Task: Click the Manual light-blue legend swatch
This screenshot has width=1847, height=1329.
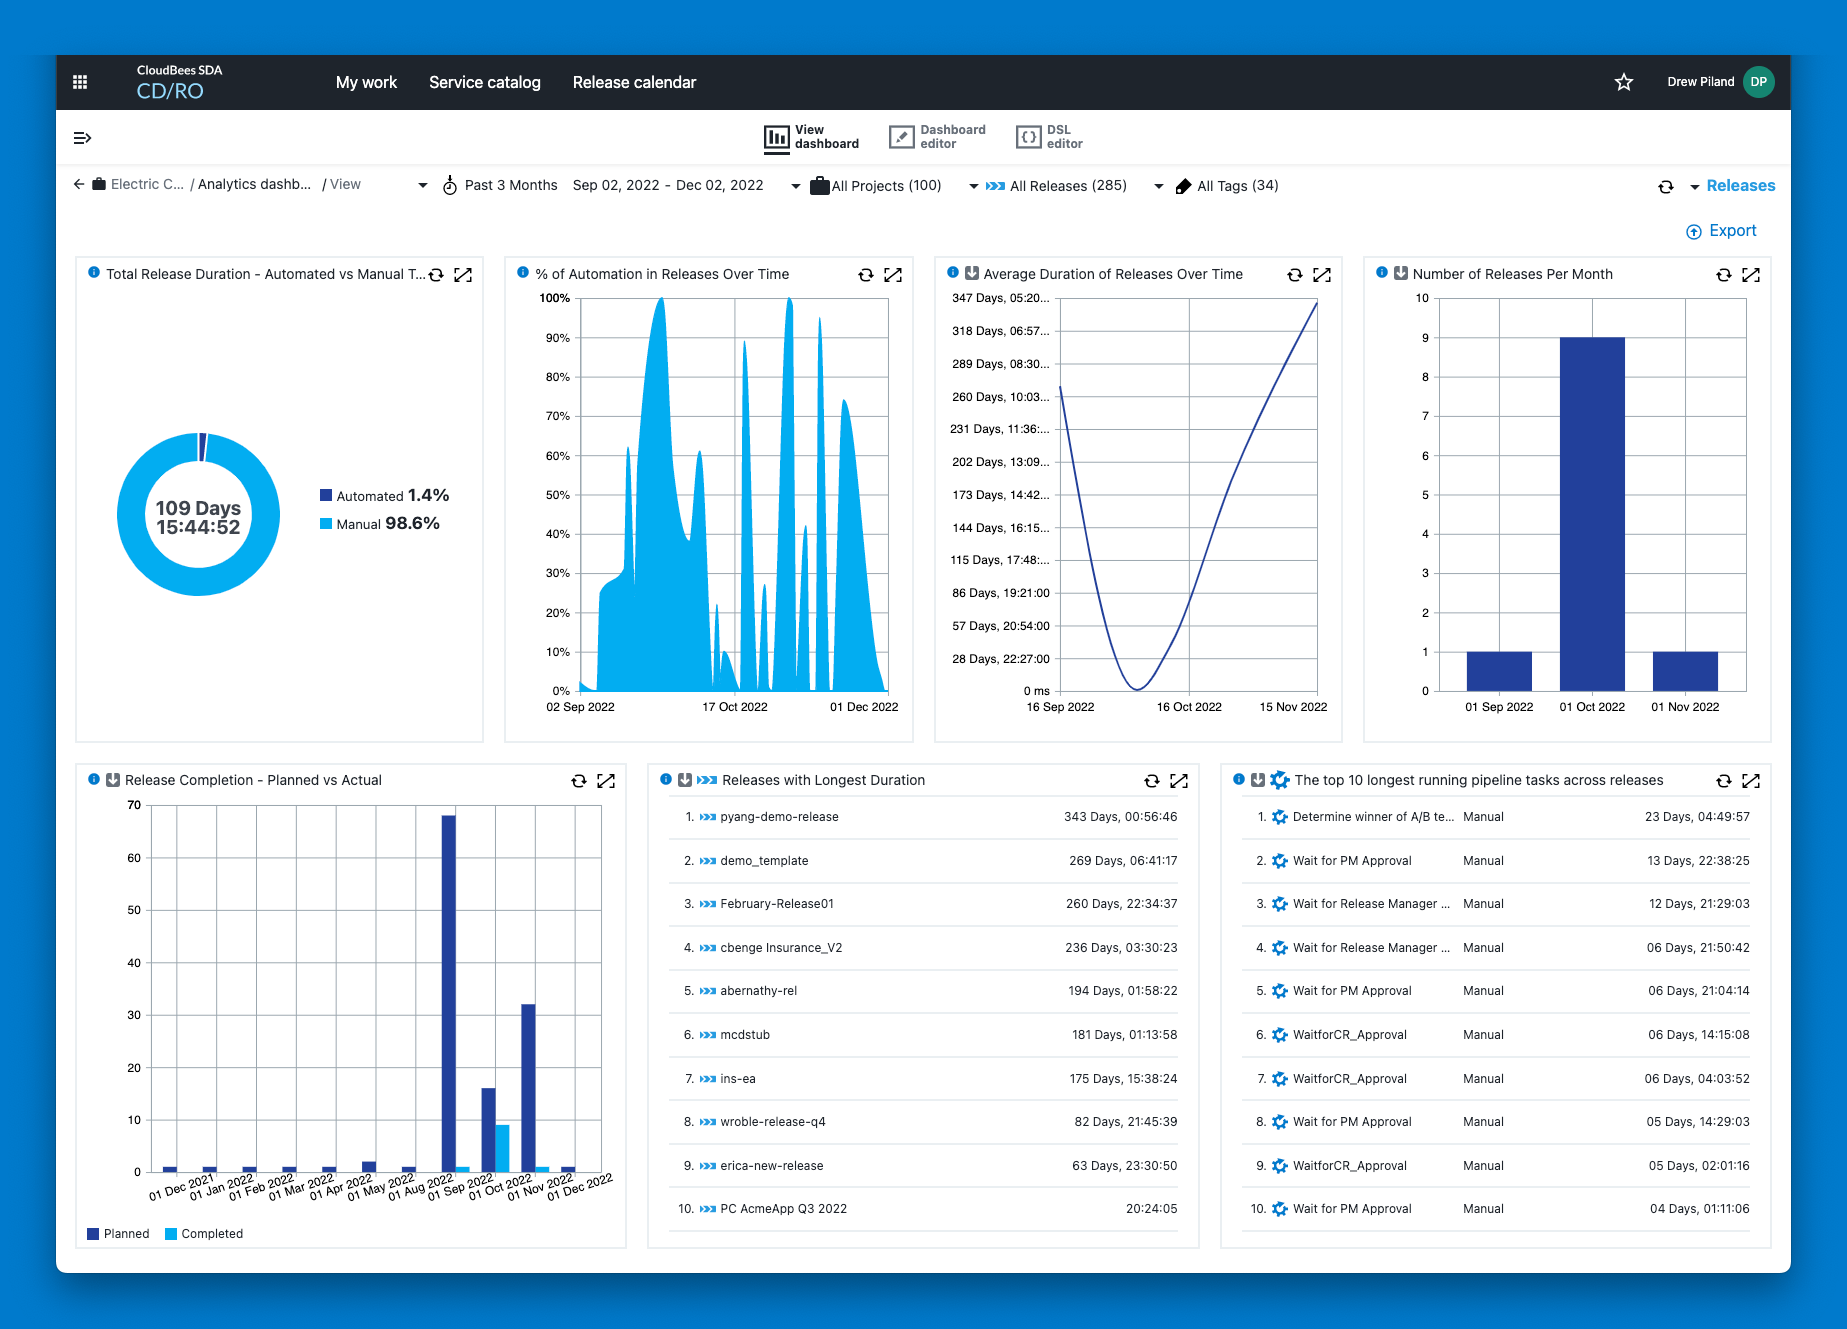Action: 326,524
